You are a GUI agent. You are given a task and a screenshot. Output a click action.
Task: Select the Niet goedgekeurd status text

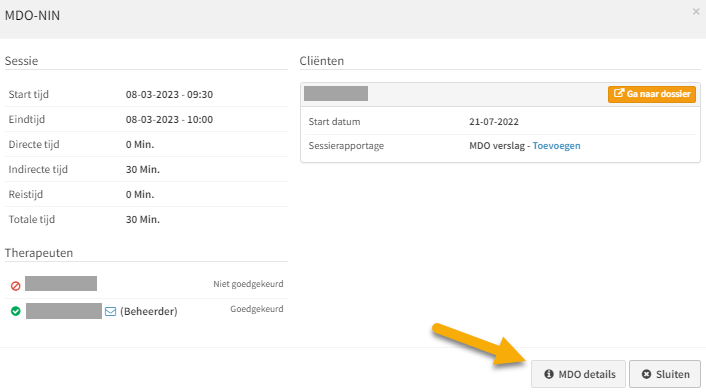pyautogui.click(x=248, y=284)
